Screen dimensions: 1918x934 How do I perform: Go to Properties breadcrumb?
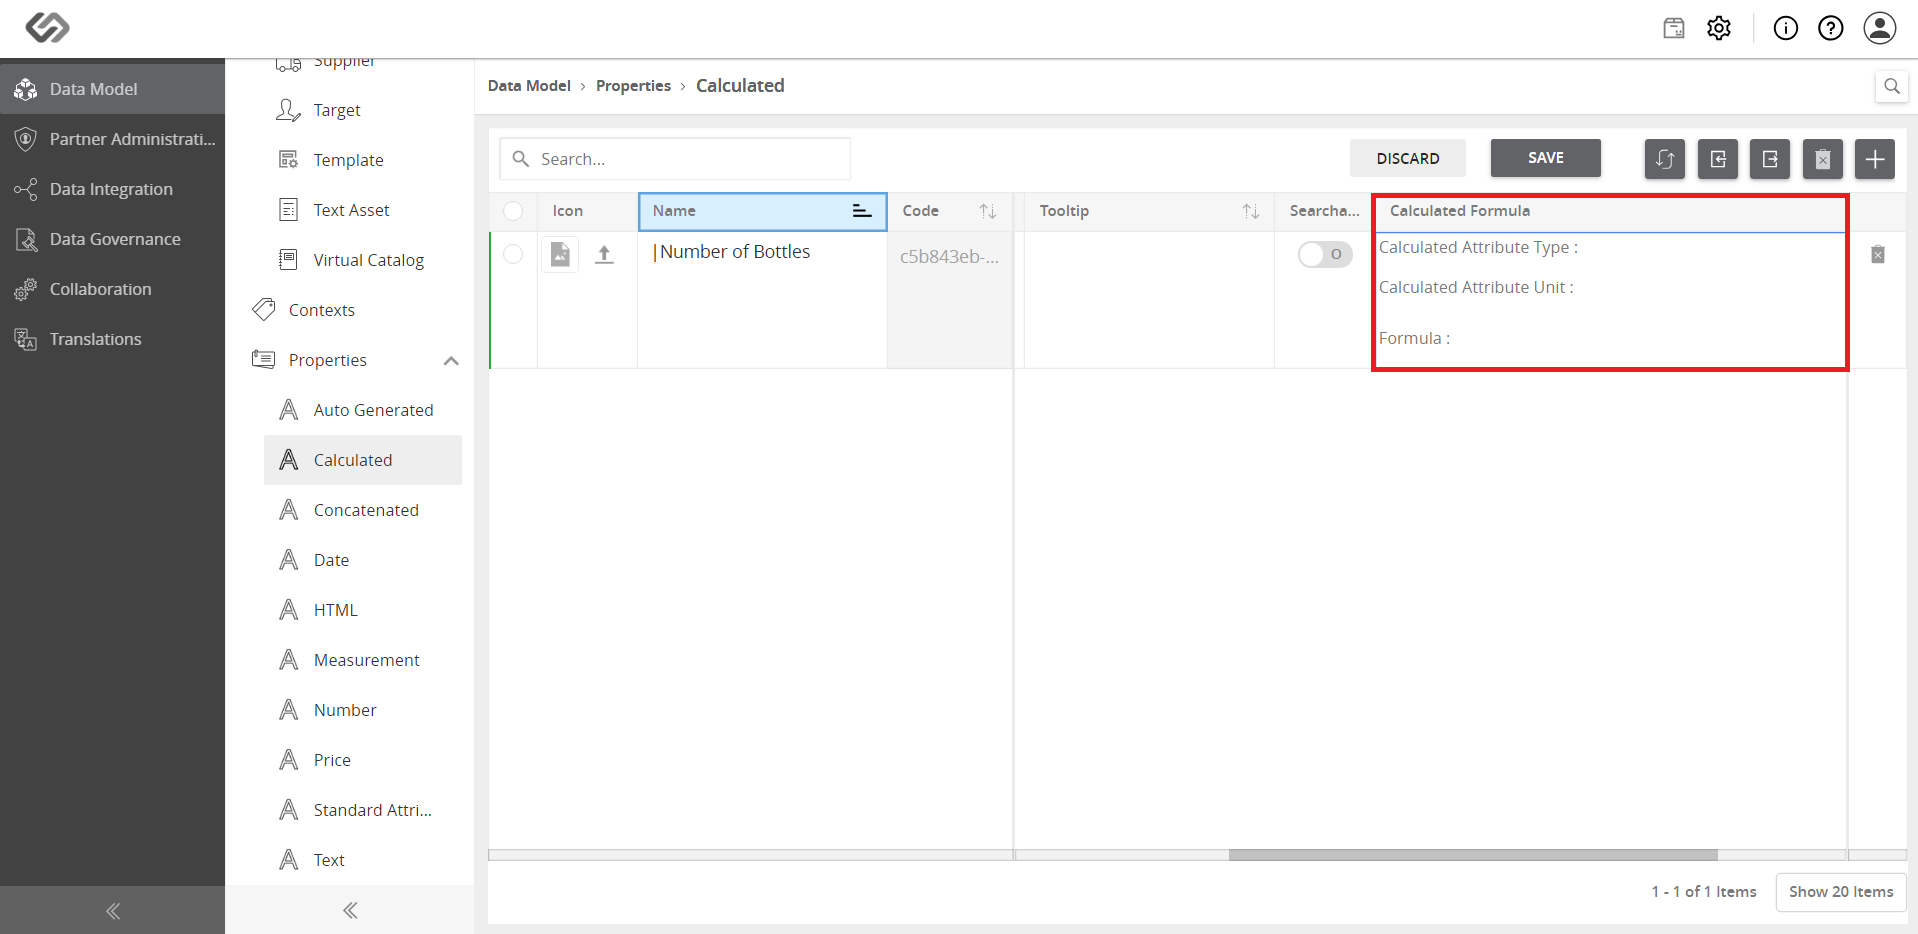(x=633, y=86)
